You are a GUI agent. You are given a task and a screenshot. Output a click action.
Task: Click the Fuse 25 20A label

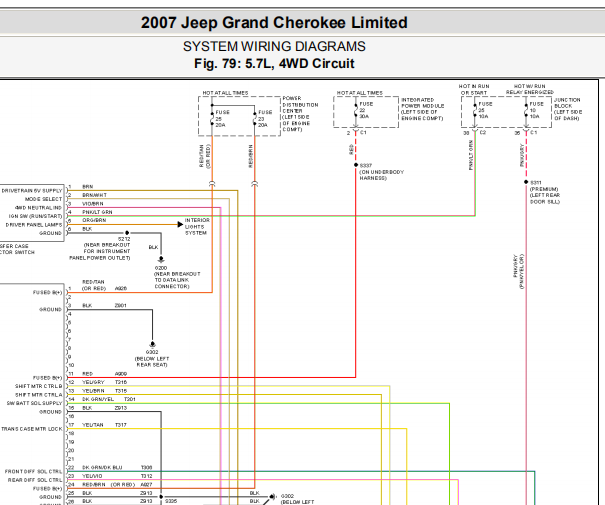point(222,118)
